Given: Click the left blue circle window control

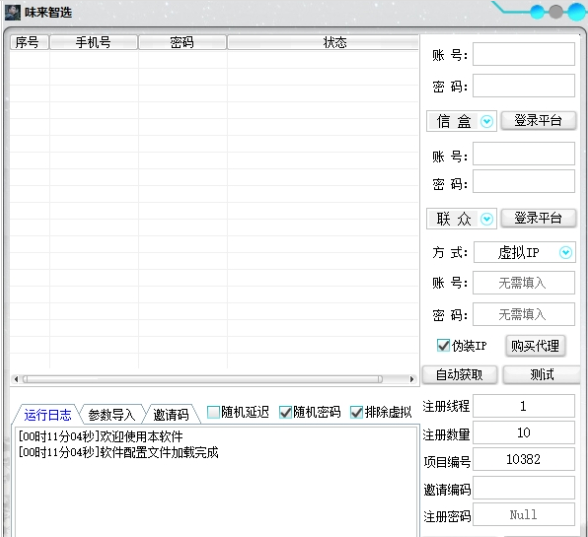Looking at the screenshot, I should point(537,12).
